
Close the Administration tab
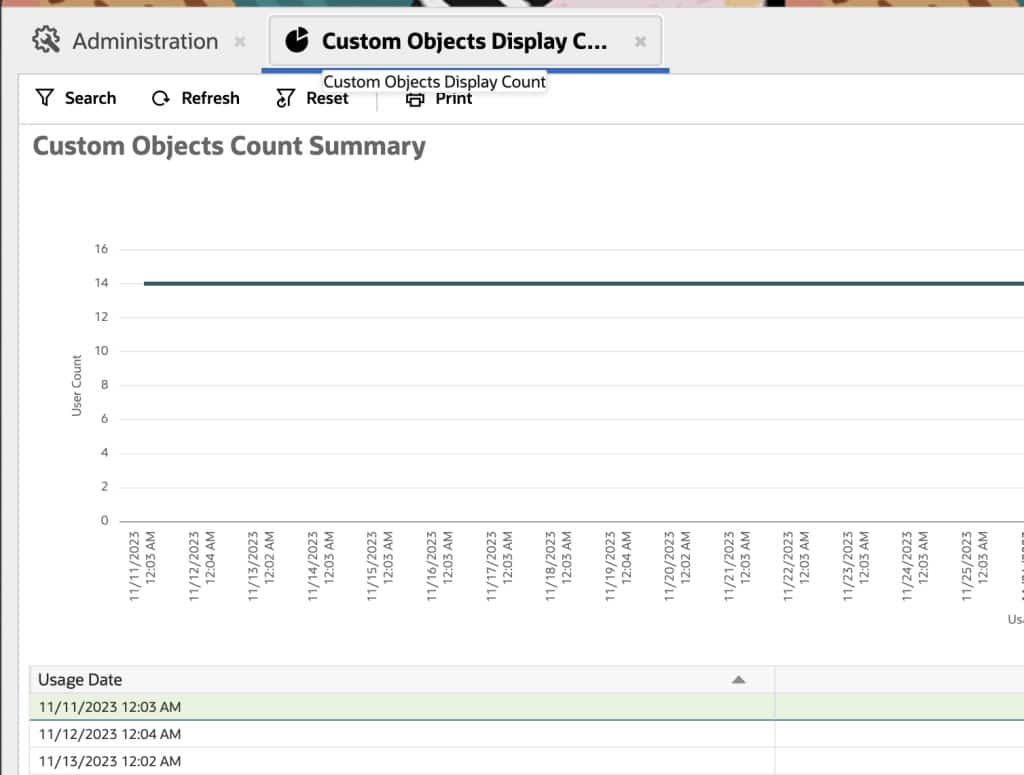[x=238, y=42]
